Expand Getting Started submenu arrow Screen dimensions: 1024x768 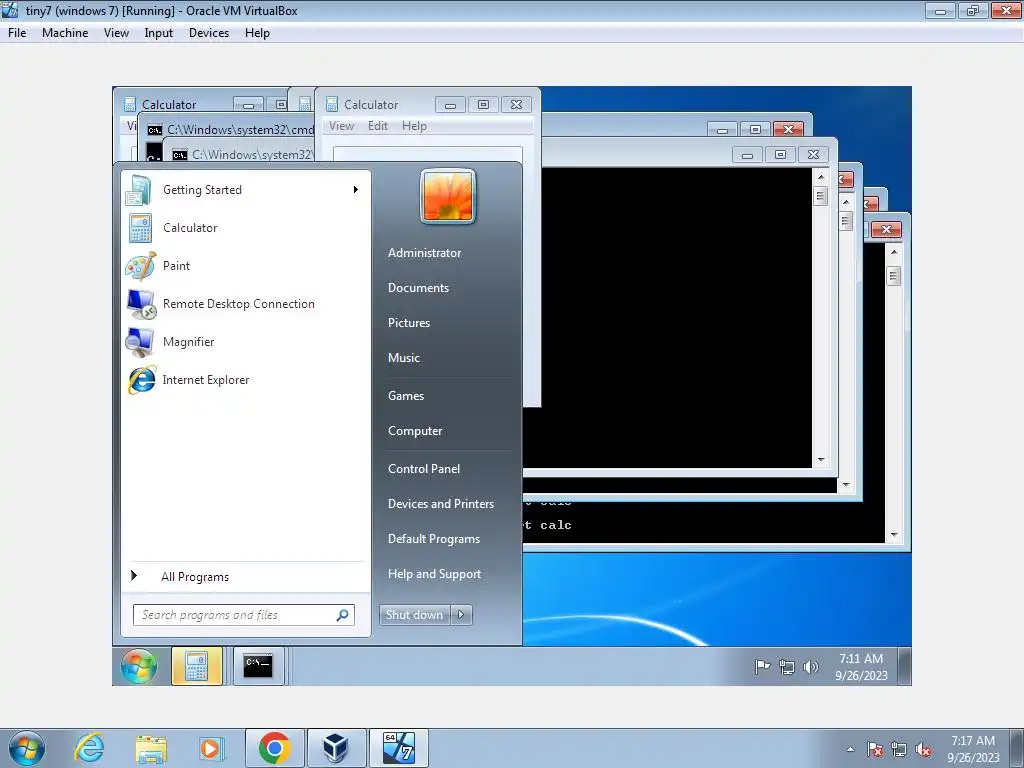355,190
